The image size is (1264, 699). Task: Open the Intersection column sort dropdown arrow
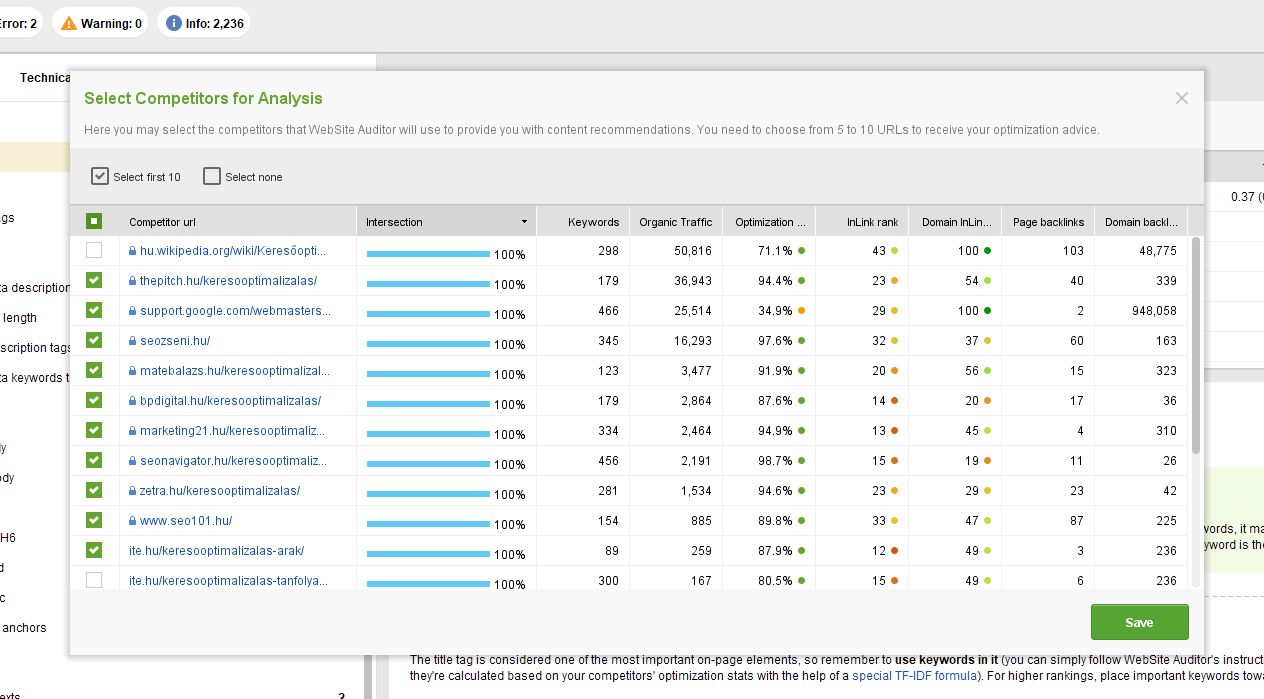[524, 222]
